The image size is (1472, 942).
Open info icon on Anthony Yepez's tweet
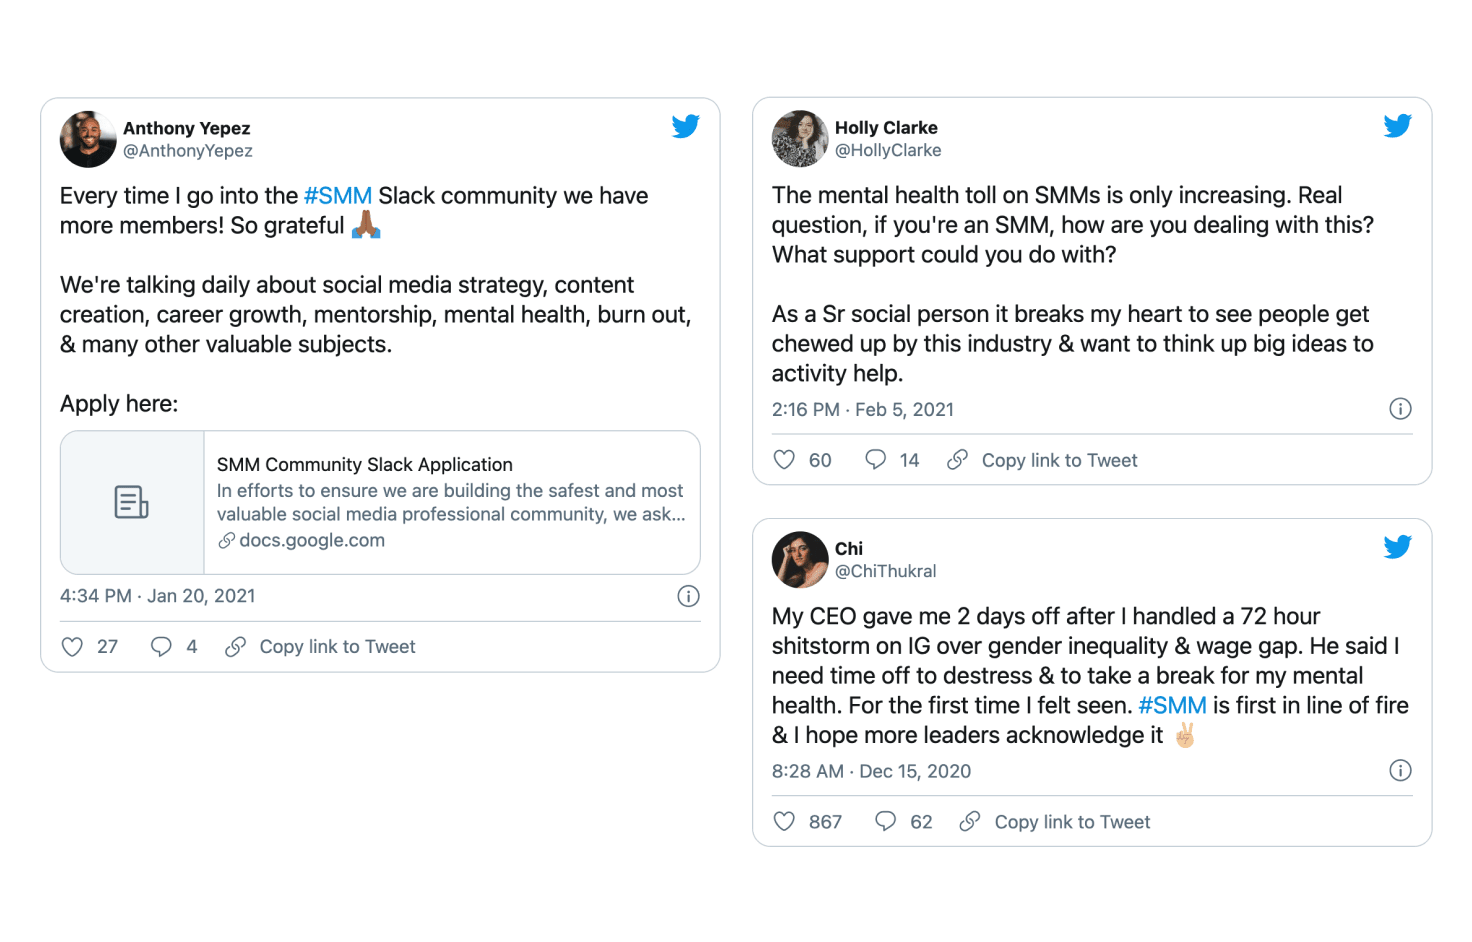pyautogui.click(x=688, y=596)
